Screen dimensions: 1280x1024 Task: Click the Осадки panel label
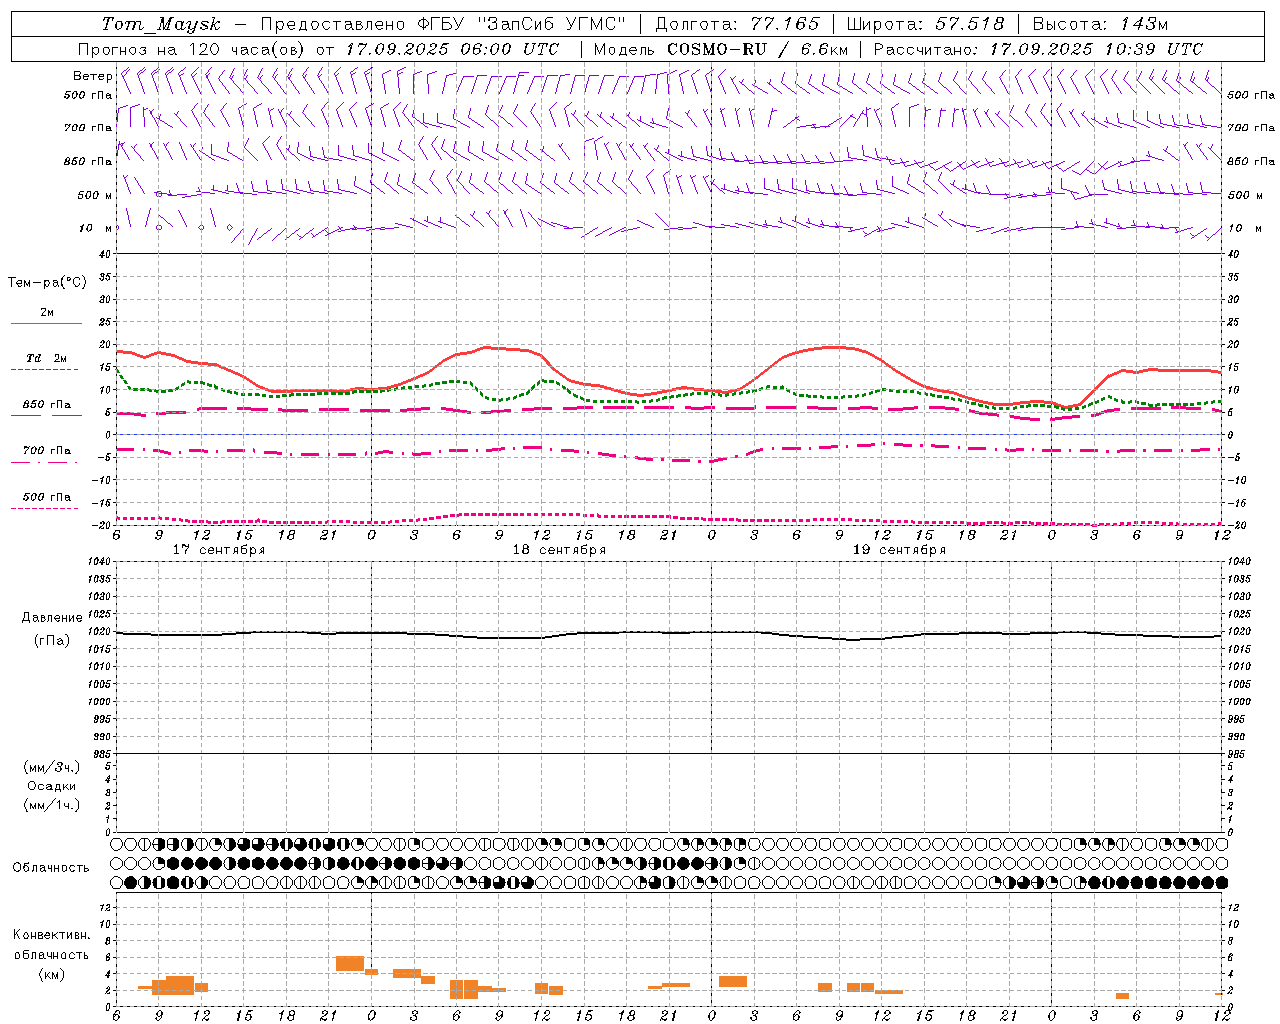point(52,786)
